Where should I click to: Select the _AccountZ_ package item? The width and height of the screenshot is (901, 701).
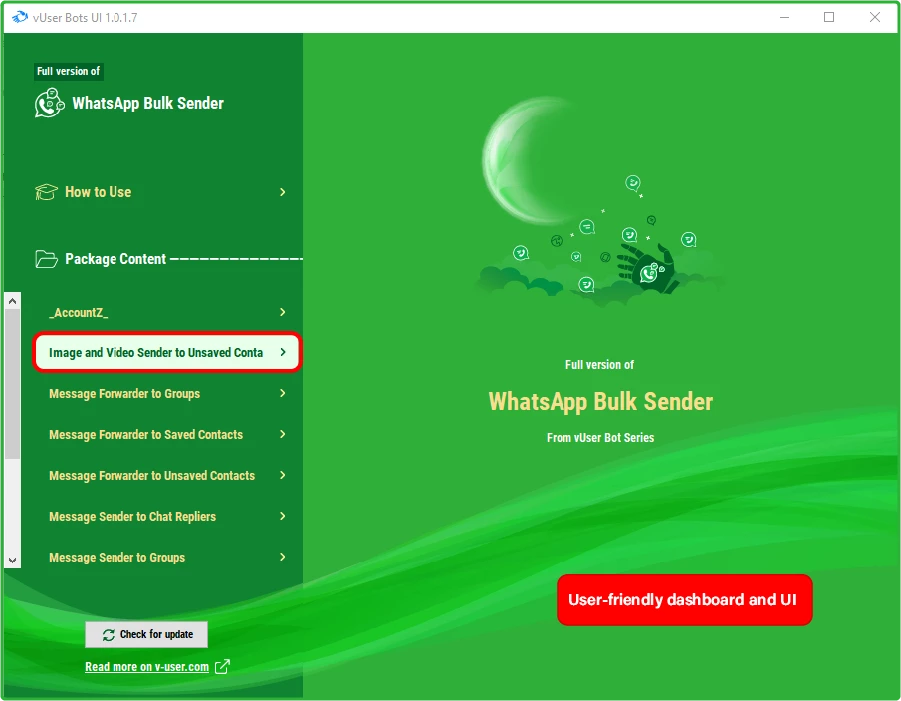click(x=167, y=312)
